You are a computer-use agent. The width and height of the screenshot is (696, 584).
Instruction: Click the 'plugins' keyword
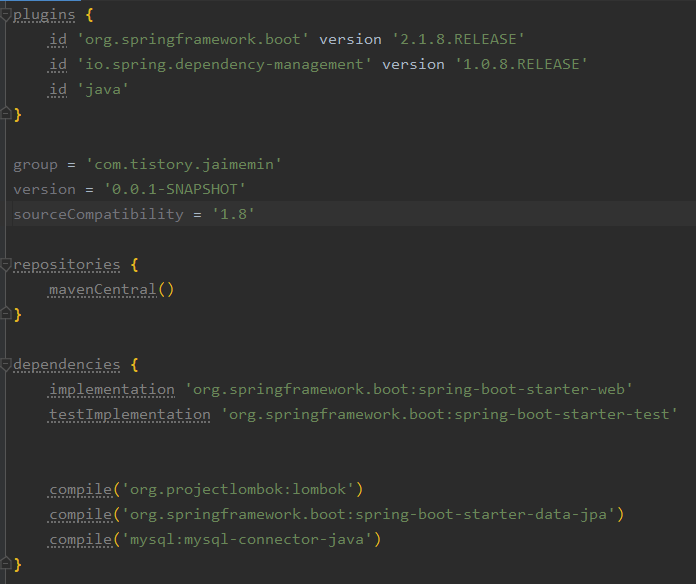tap(44, 16)
